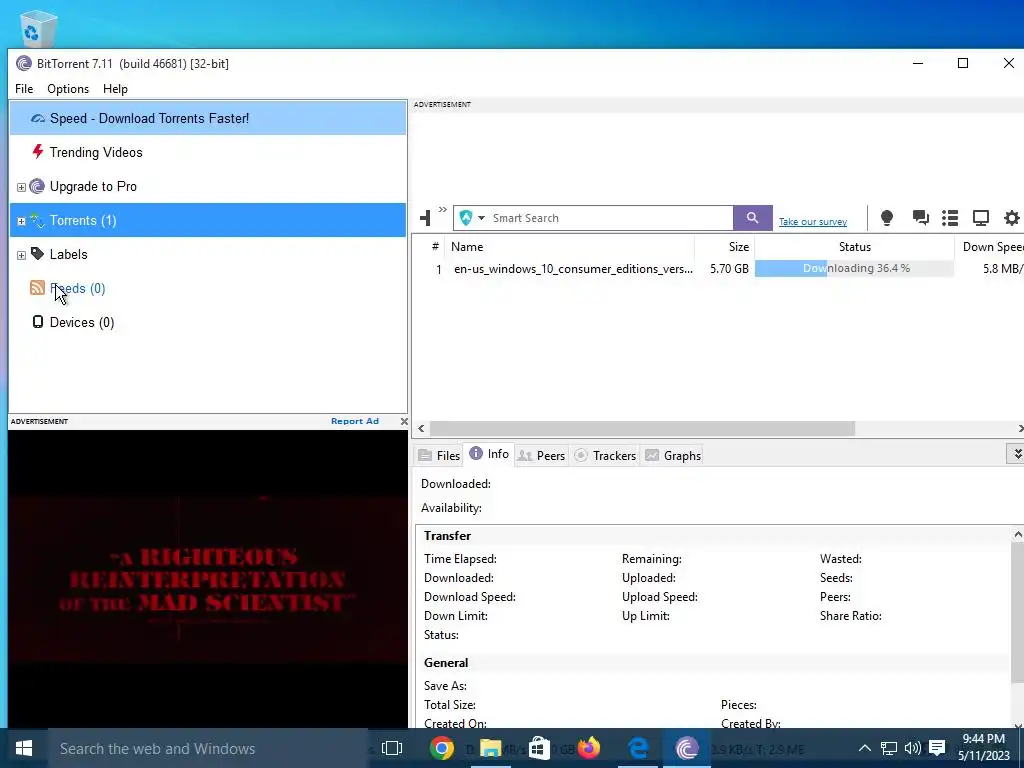Open File Explorer from taskbar
The image size is (1024, 768).
tap(490, 748)
